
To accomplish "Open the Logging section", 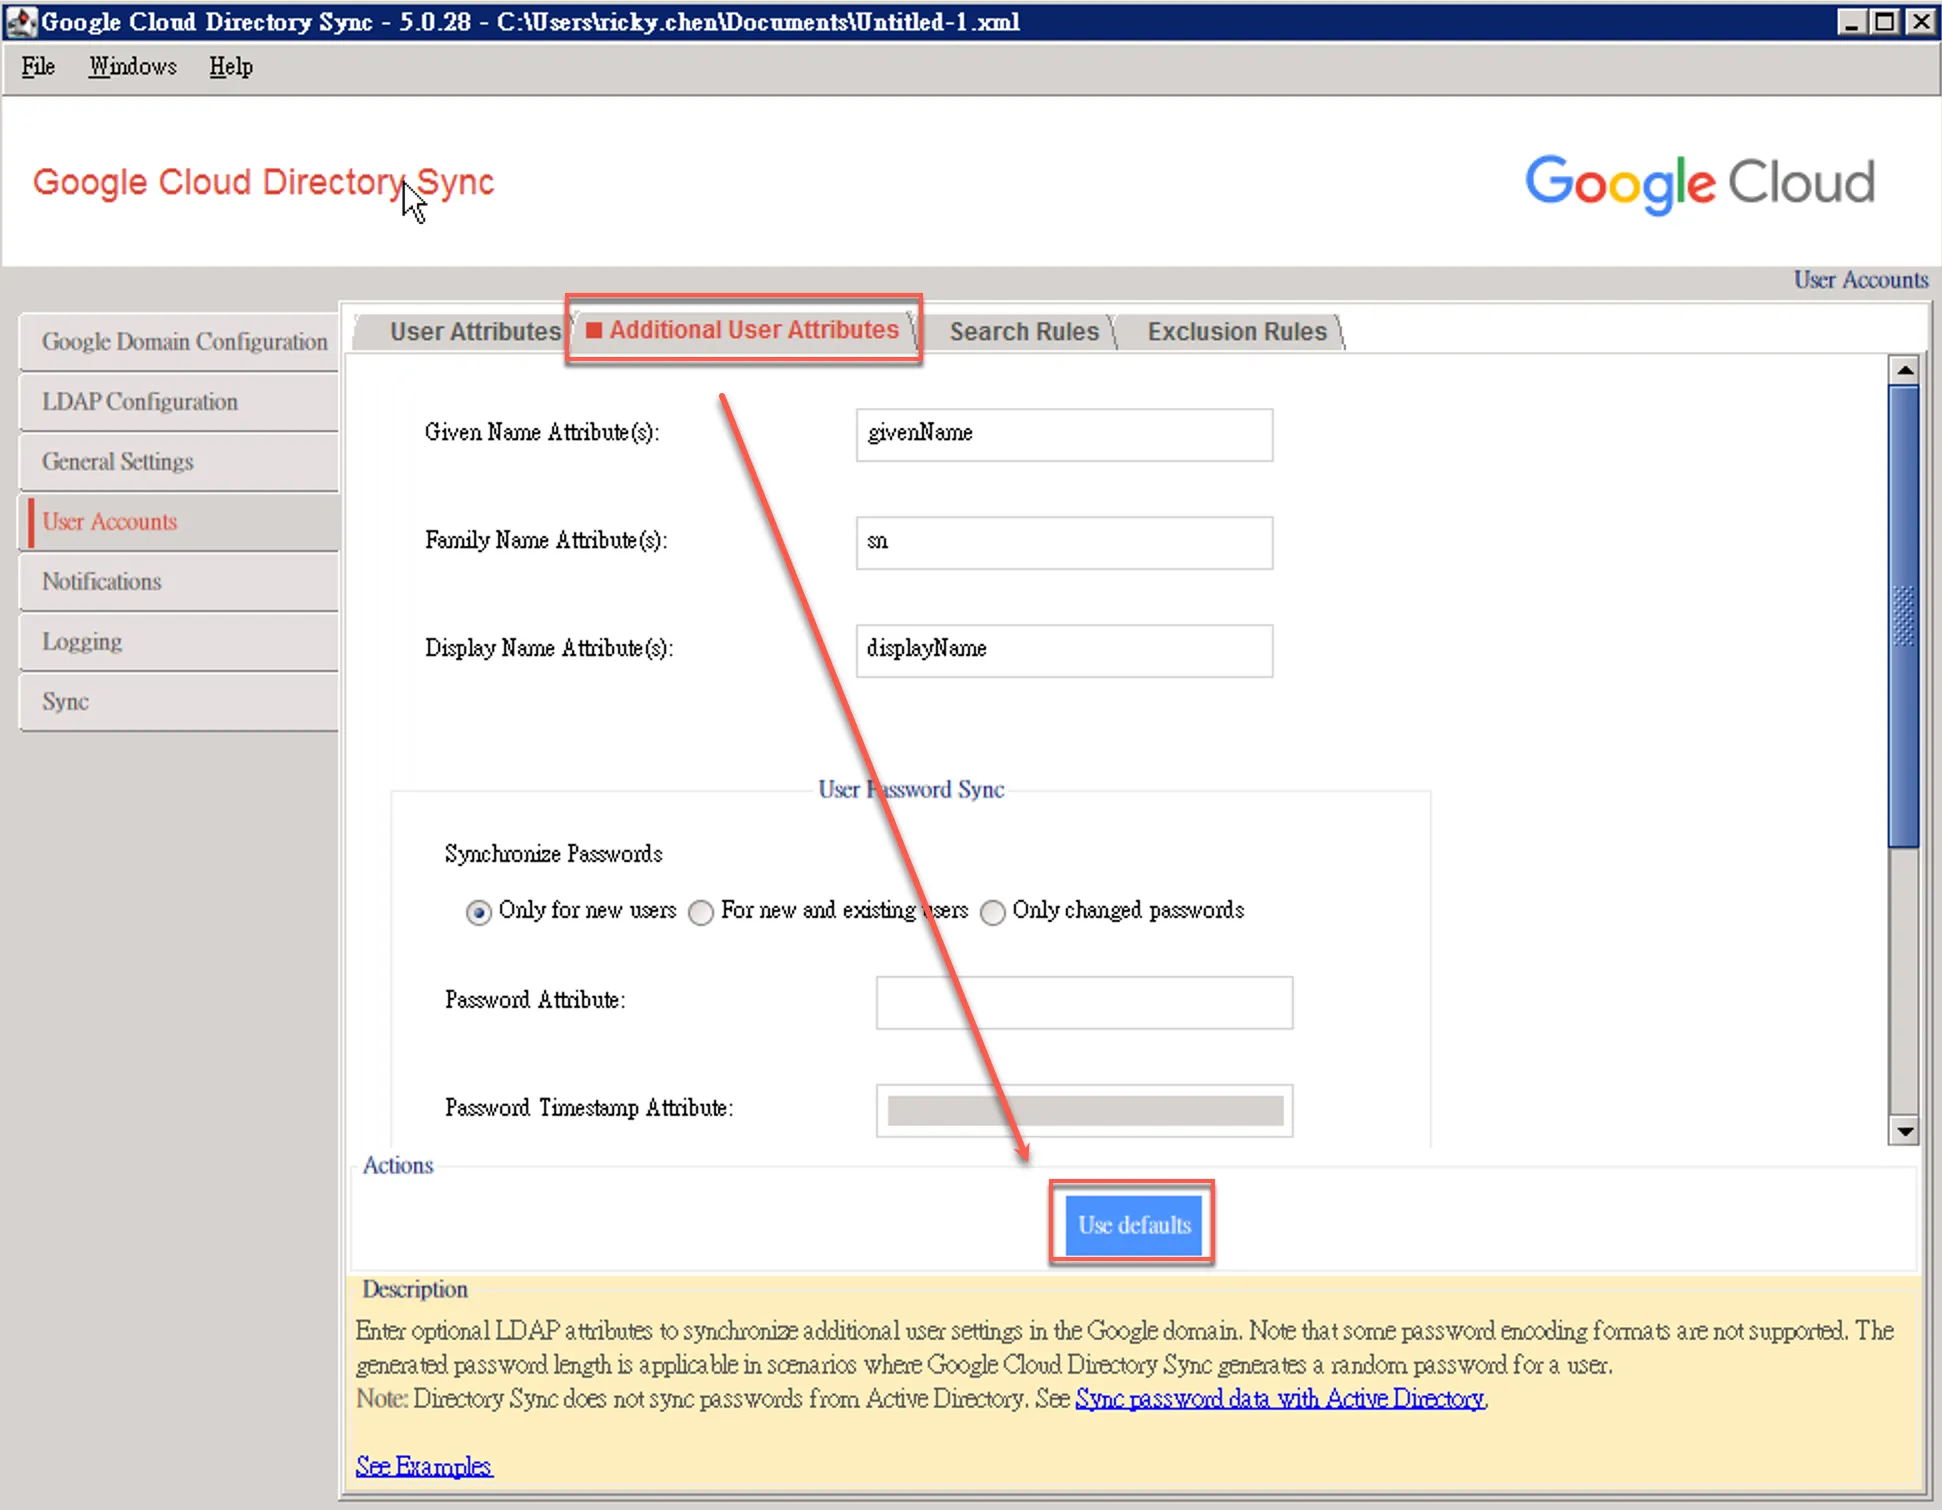I will click(x=180, y=642).
